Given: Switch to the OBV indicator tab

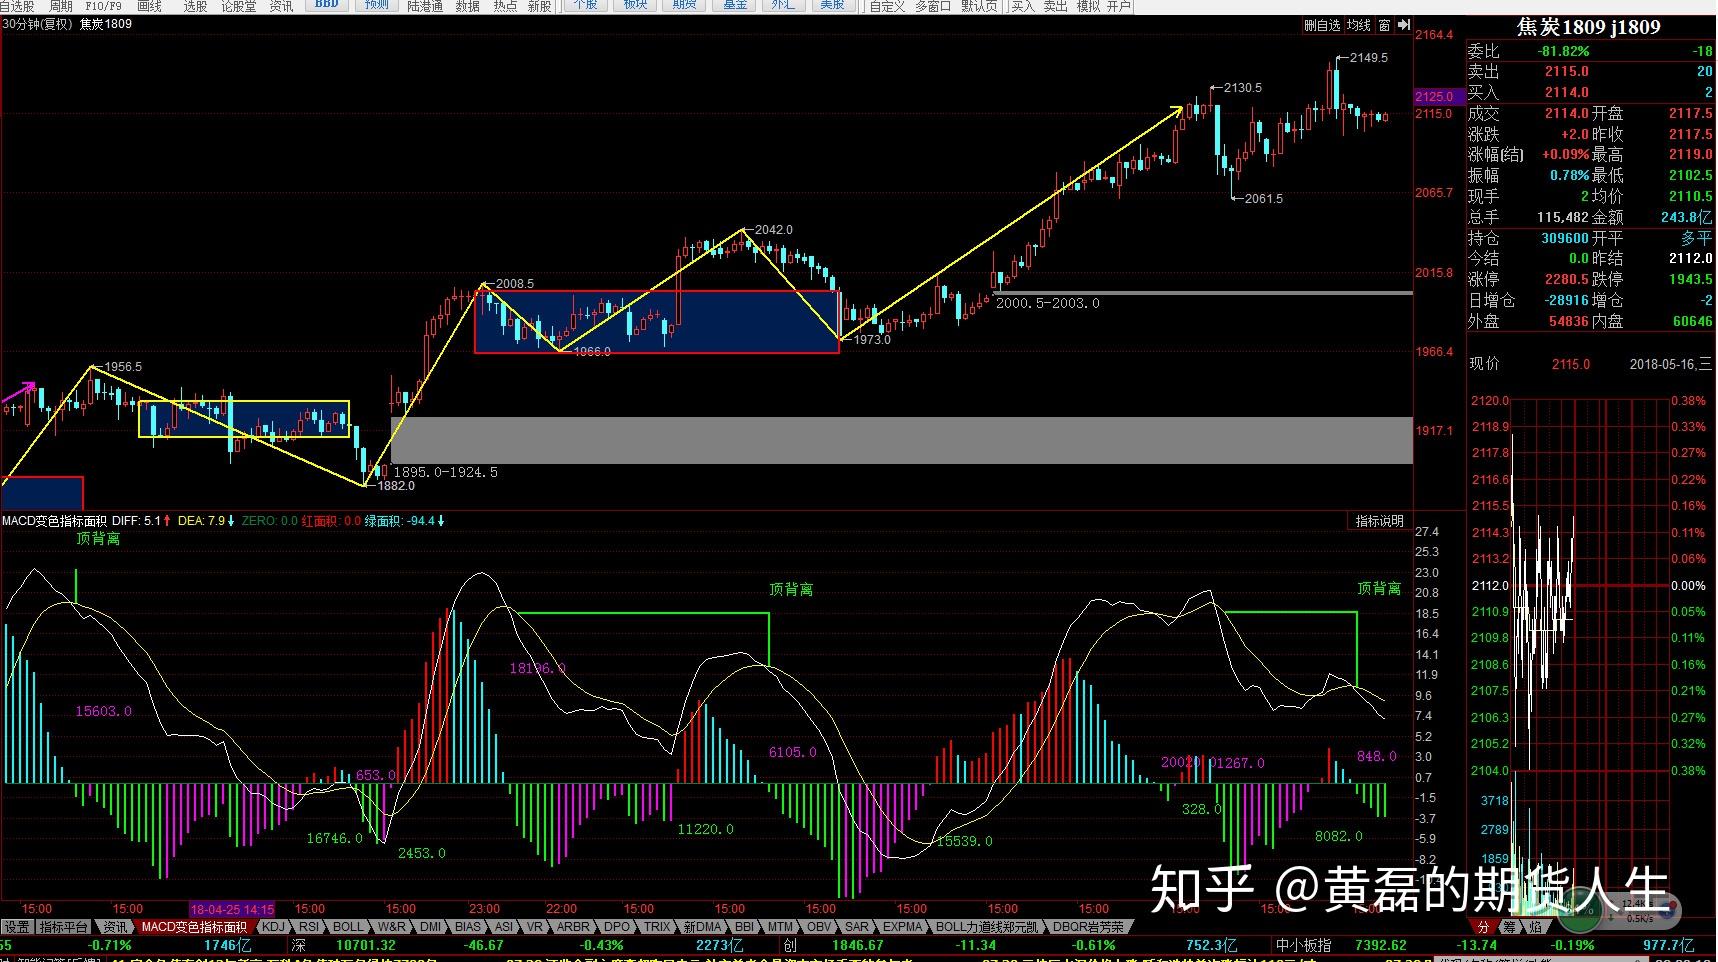Looking at the screenshot, I should (x=819, y=927).
